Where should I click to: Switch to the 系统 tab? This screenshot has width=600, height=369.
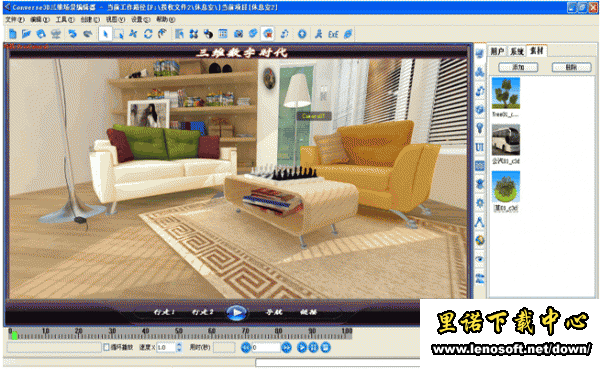pos(517,51)
